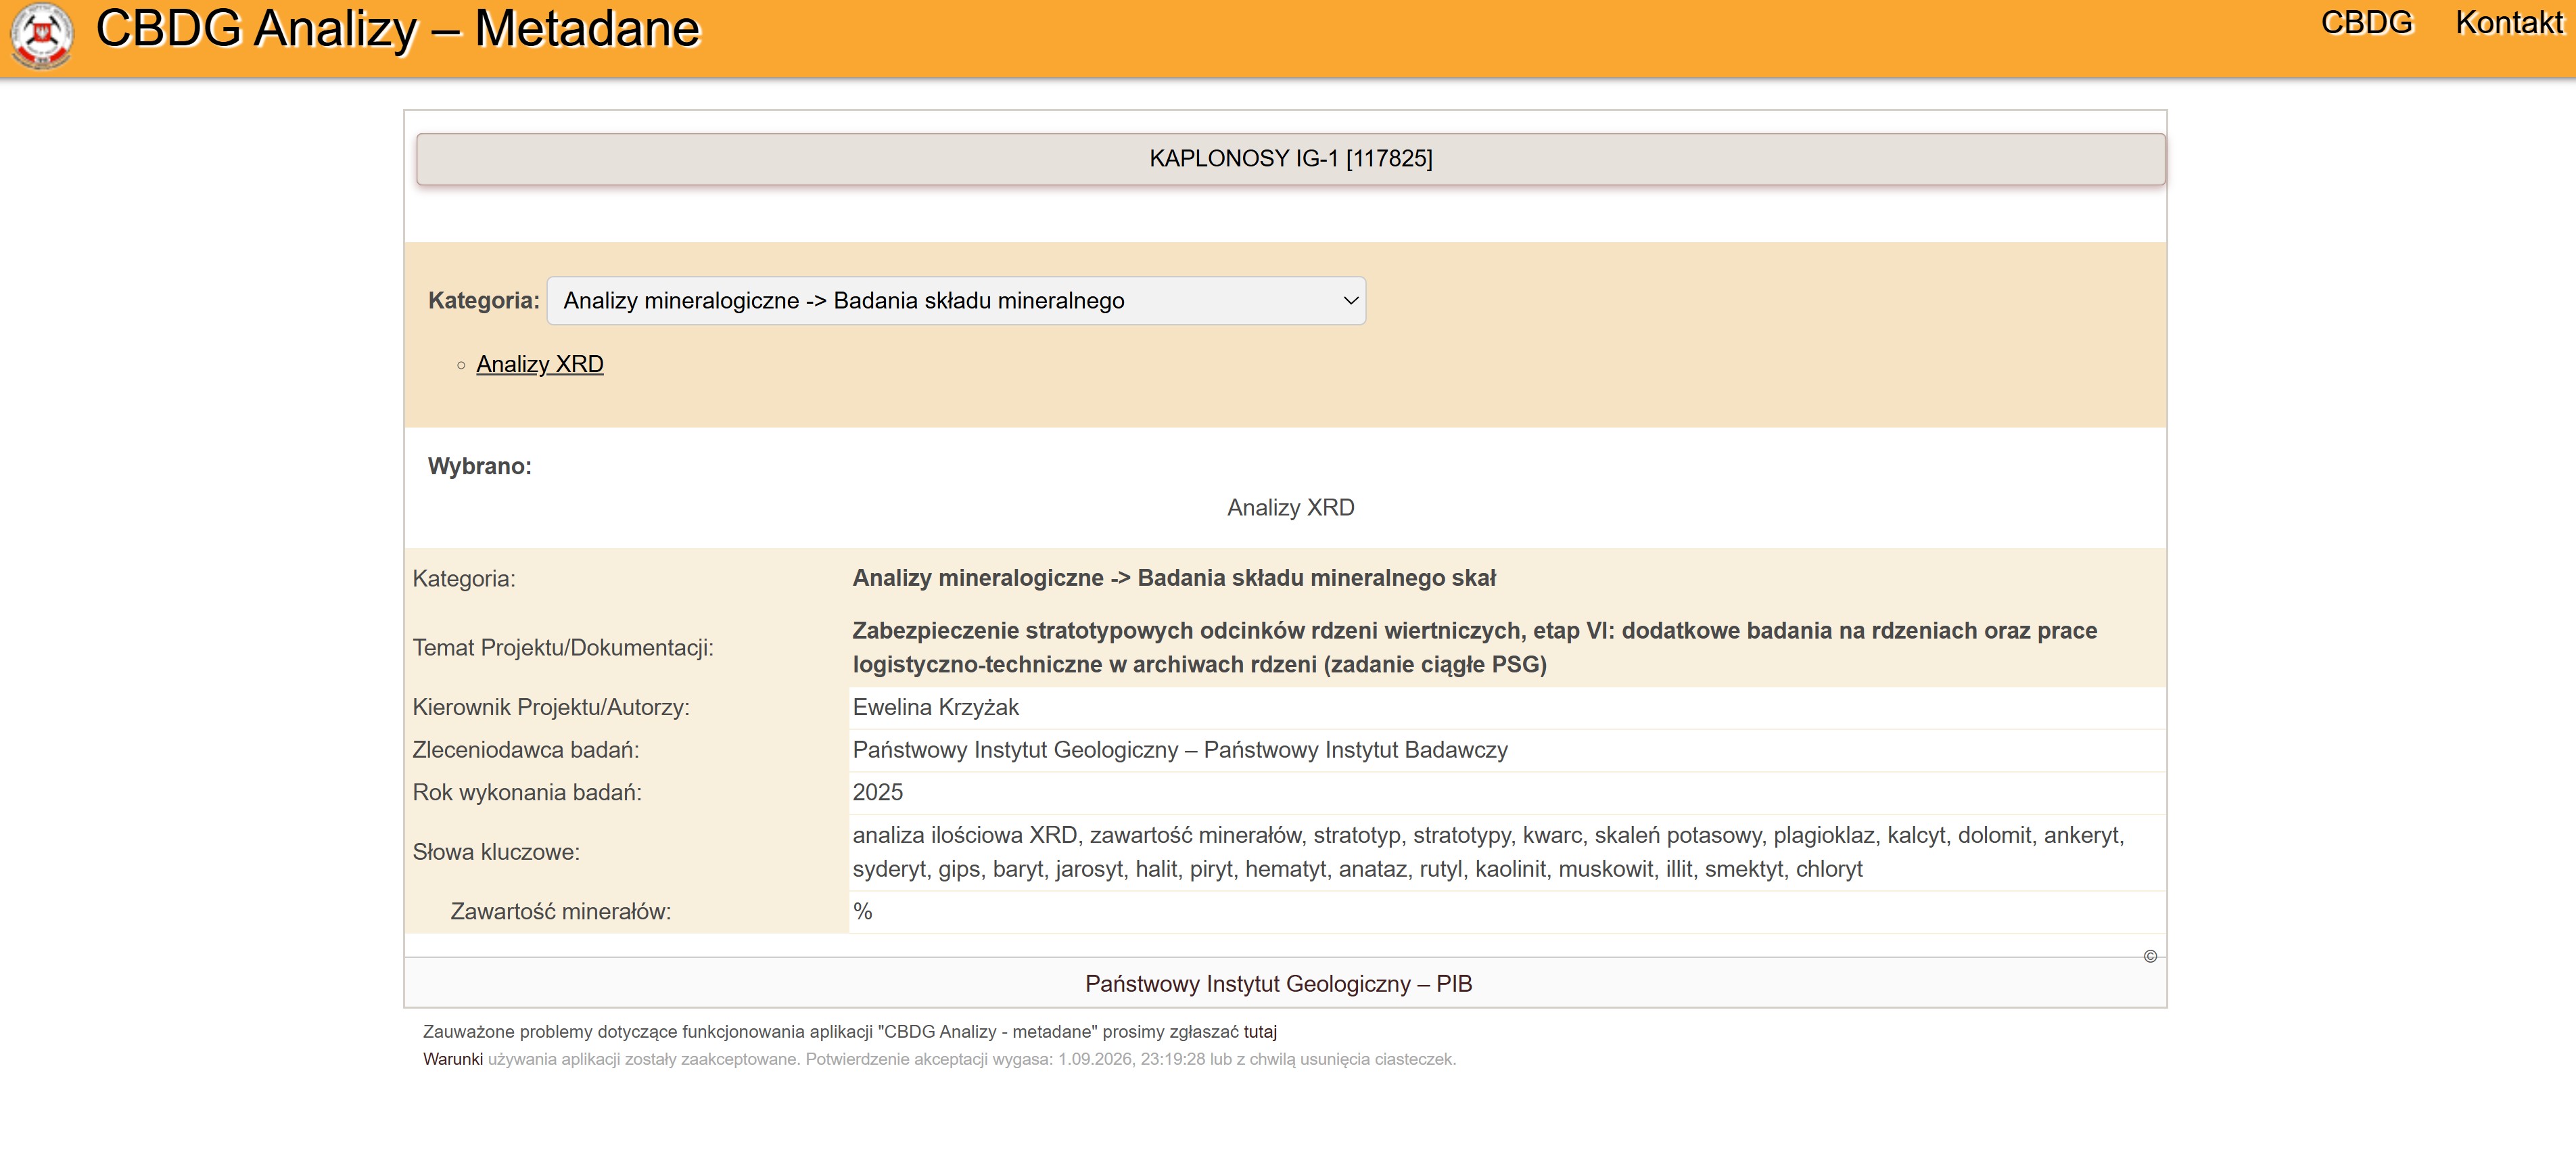Click the 'Temat Projektu/Dokumentacji:' label

563,648
